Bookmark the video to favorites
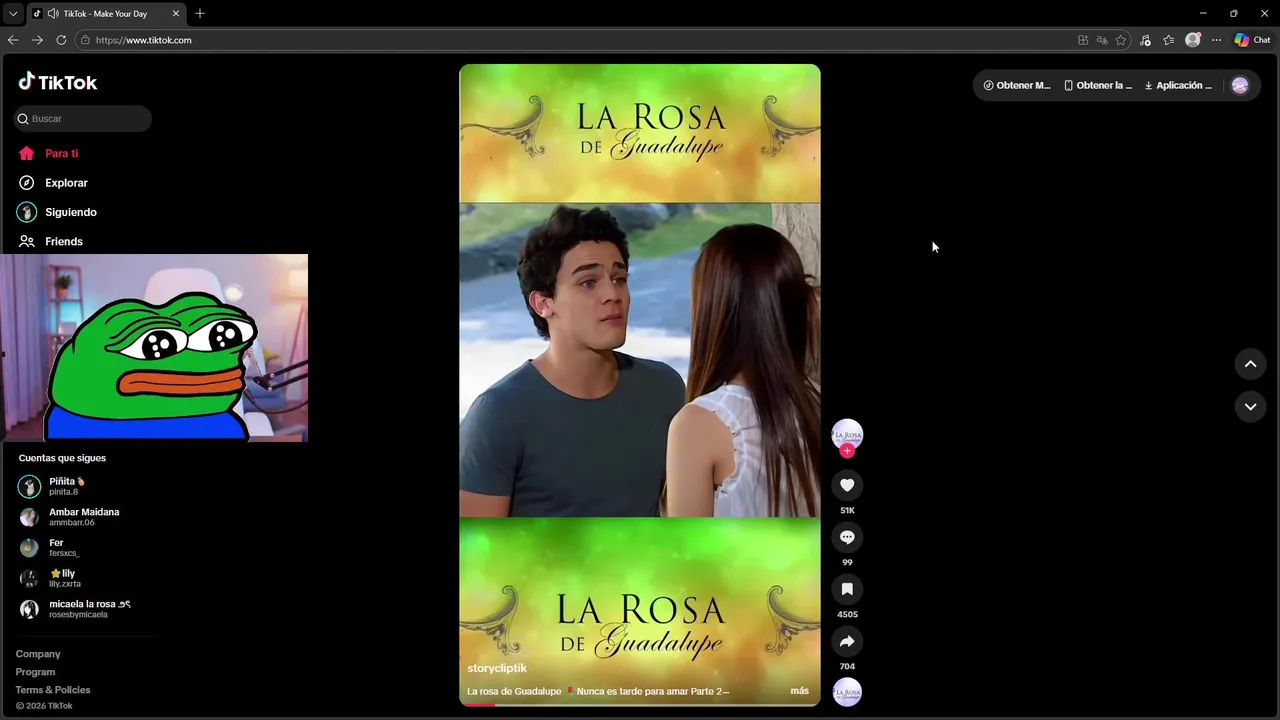The image size is (1280, 720). tap(847, 589)
